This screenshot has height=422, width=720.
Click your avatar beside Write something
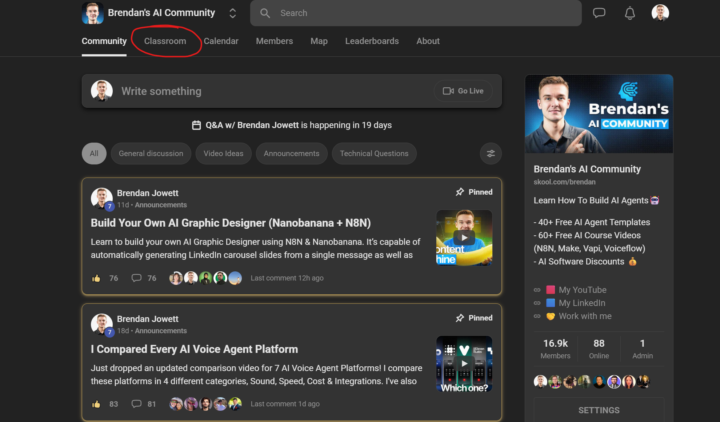[102, 90]
